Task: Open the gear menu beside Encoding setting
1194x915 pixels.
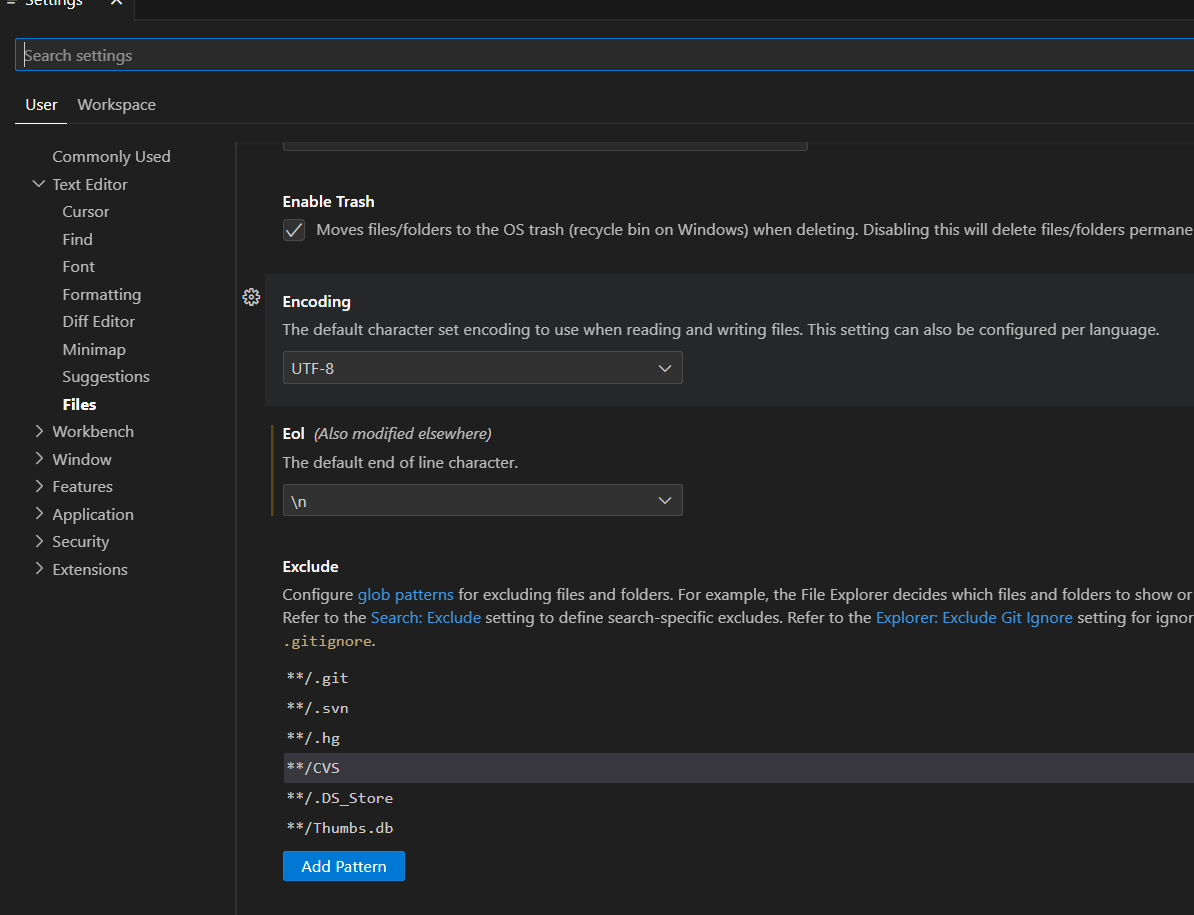Action: click(252, 297)
